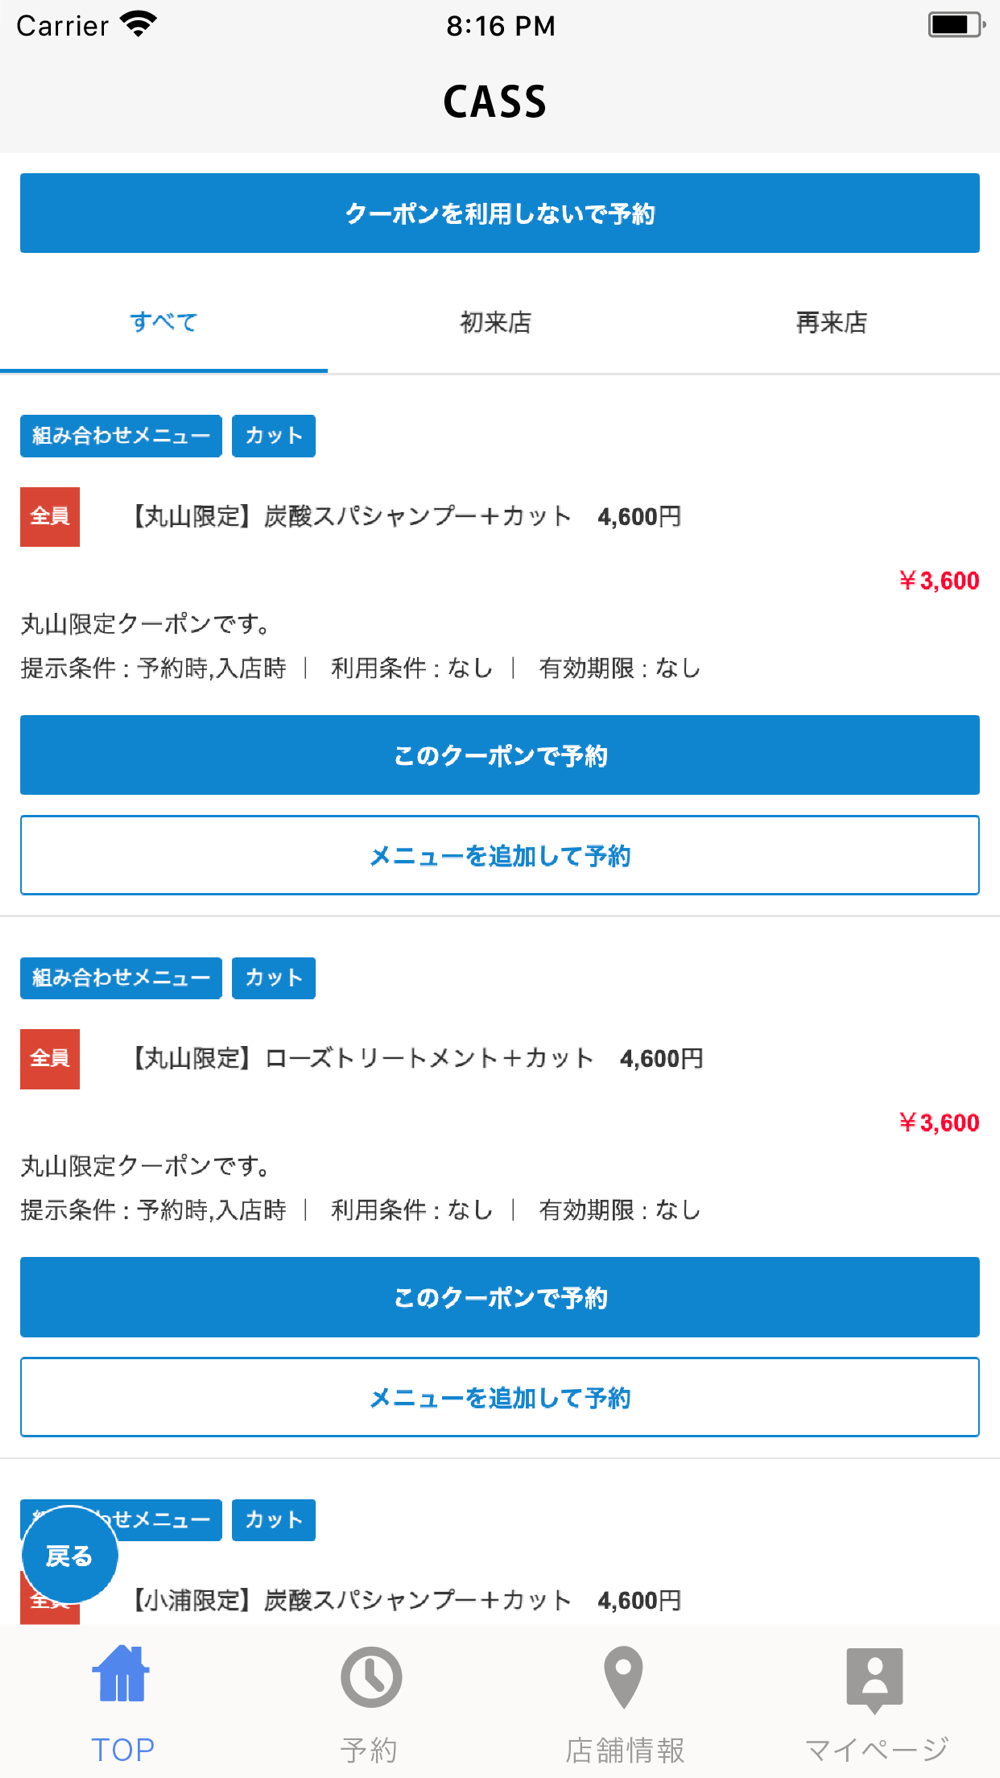The image size is (1000, 1778).
Task: Tap 組み合わせメニュー tag on first coupon
Action: (121, 436)
